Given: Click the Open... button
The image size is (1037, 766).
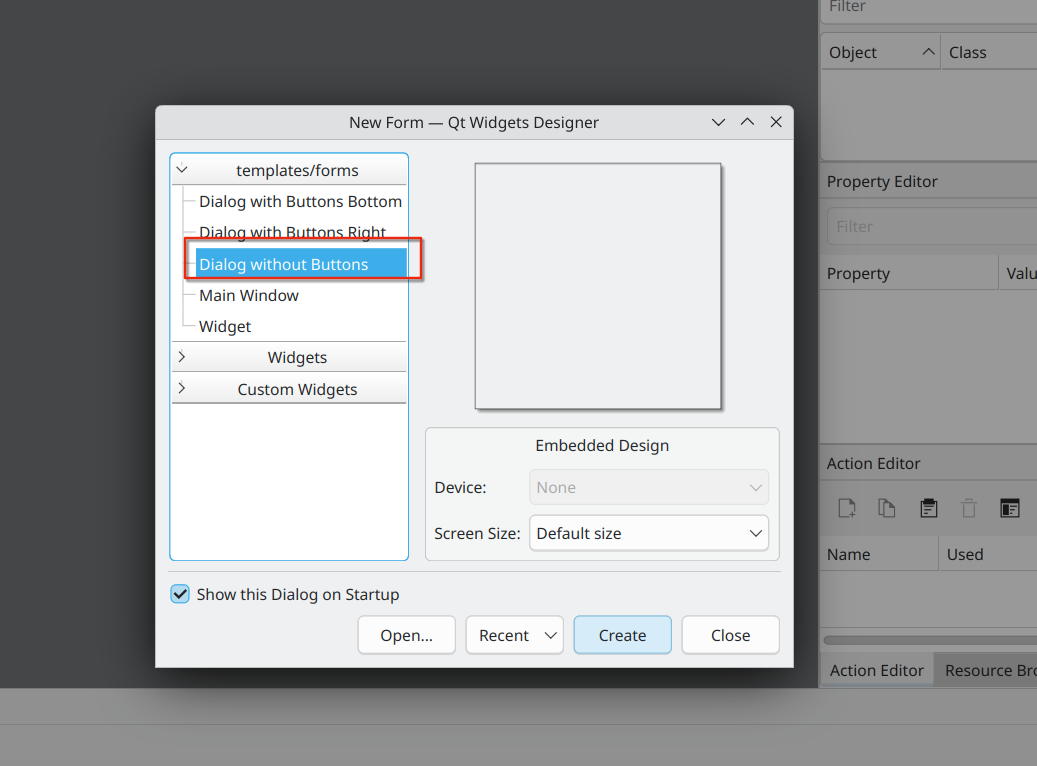Looking at the screenshot, I should pos(407,635).
